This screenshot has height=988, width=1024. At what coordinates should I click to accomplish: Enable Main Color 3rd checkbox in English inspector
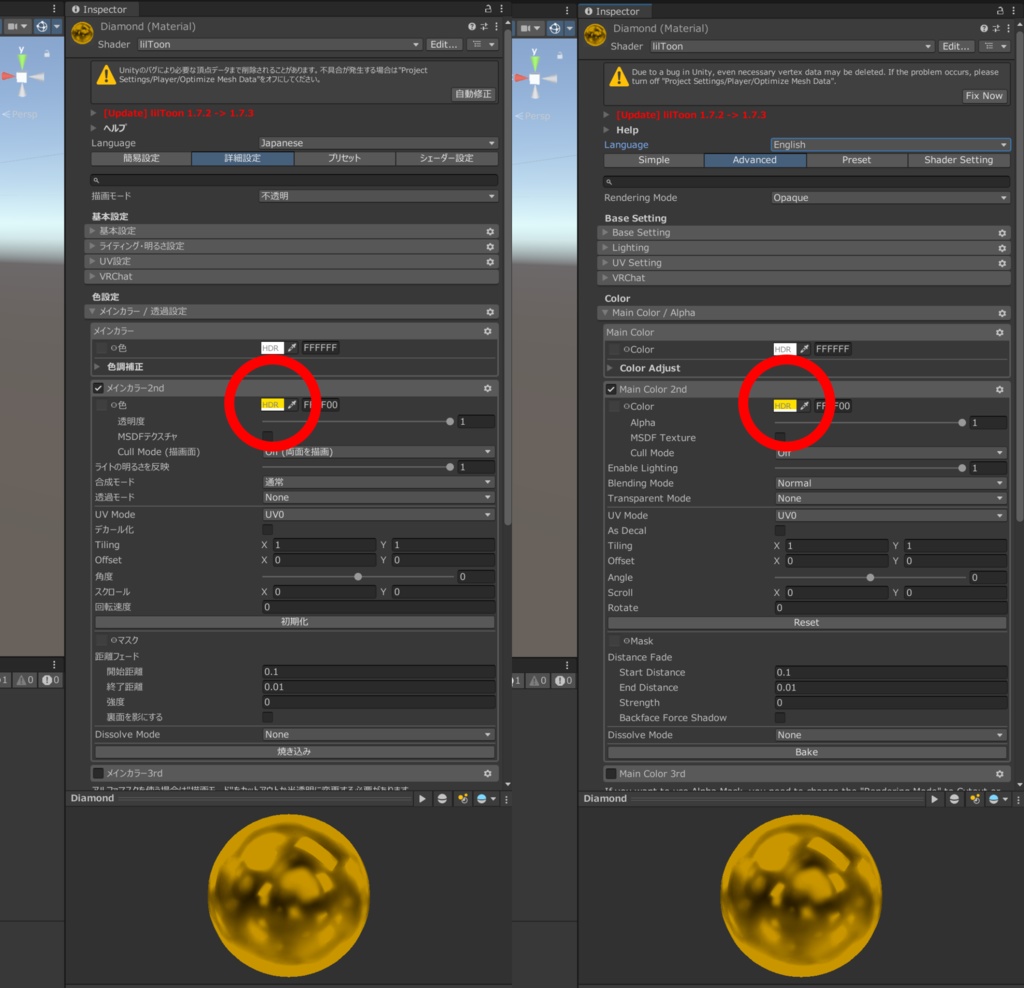pyautogui.click(x=611, y=774)
